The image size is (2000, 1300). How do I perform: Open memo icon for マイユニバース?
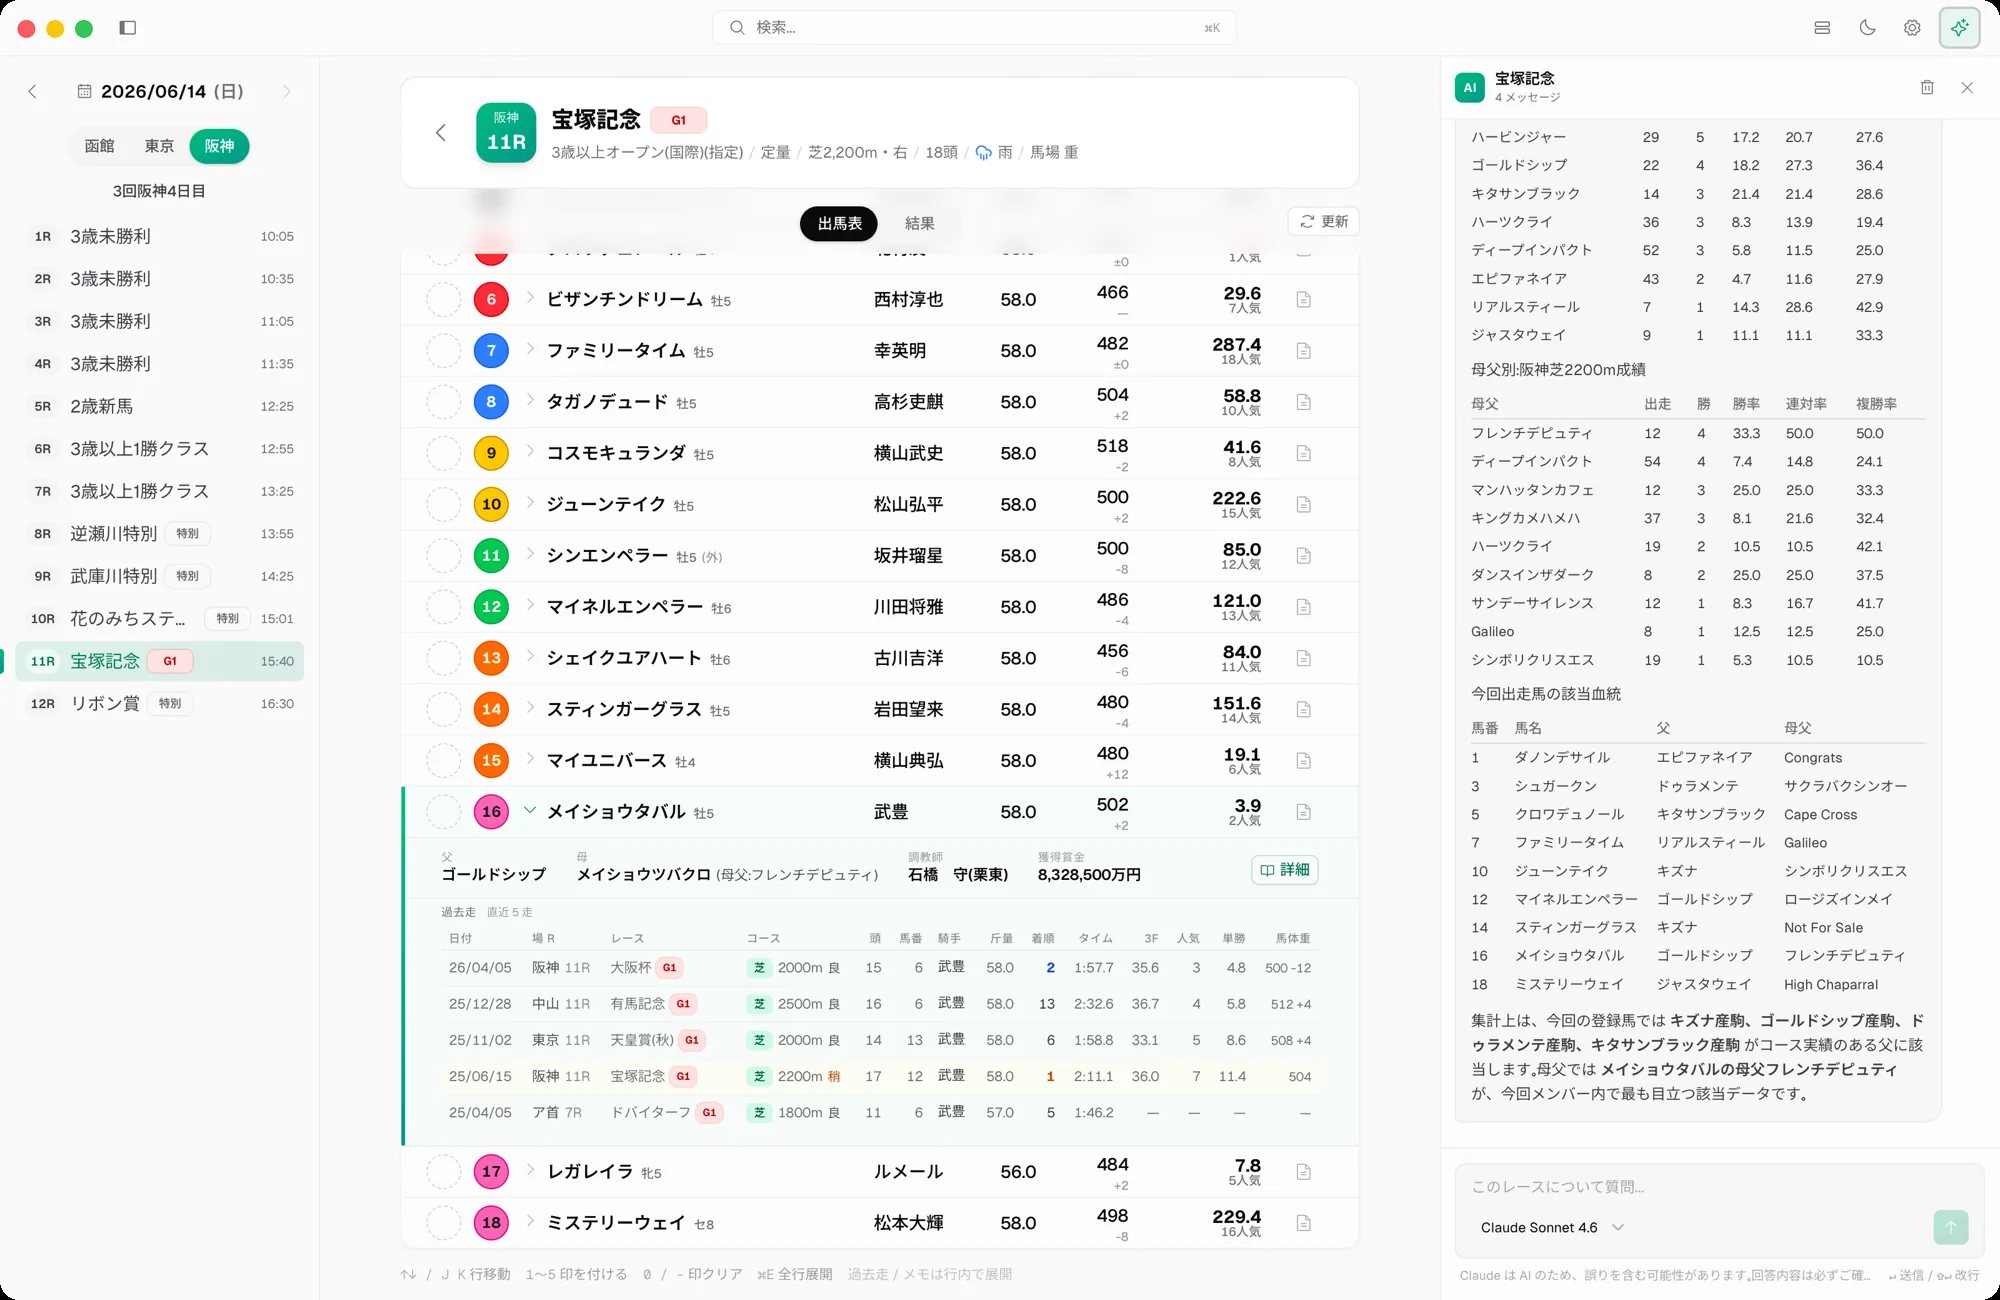(x=1303, y=761)
